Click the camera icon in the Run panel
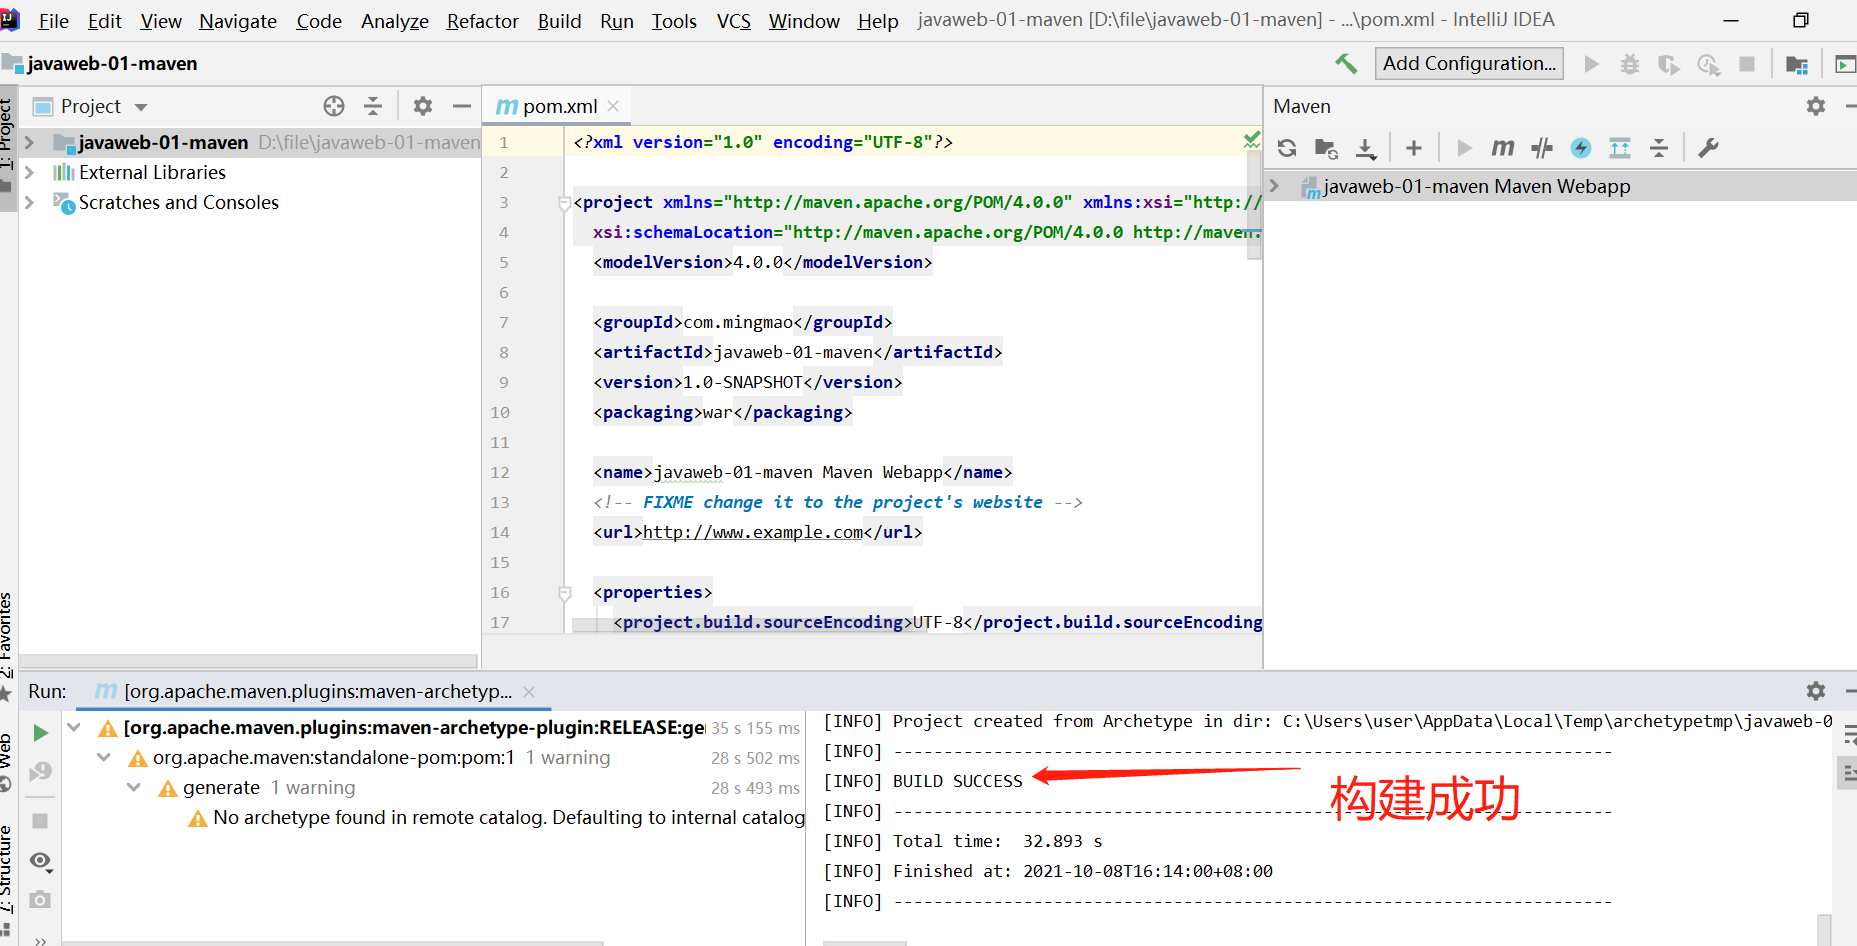1857x946 pixels. tap(40, 899)
